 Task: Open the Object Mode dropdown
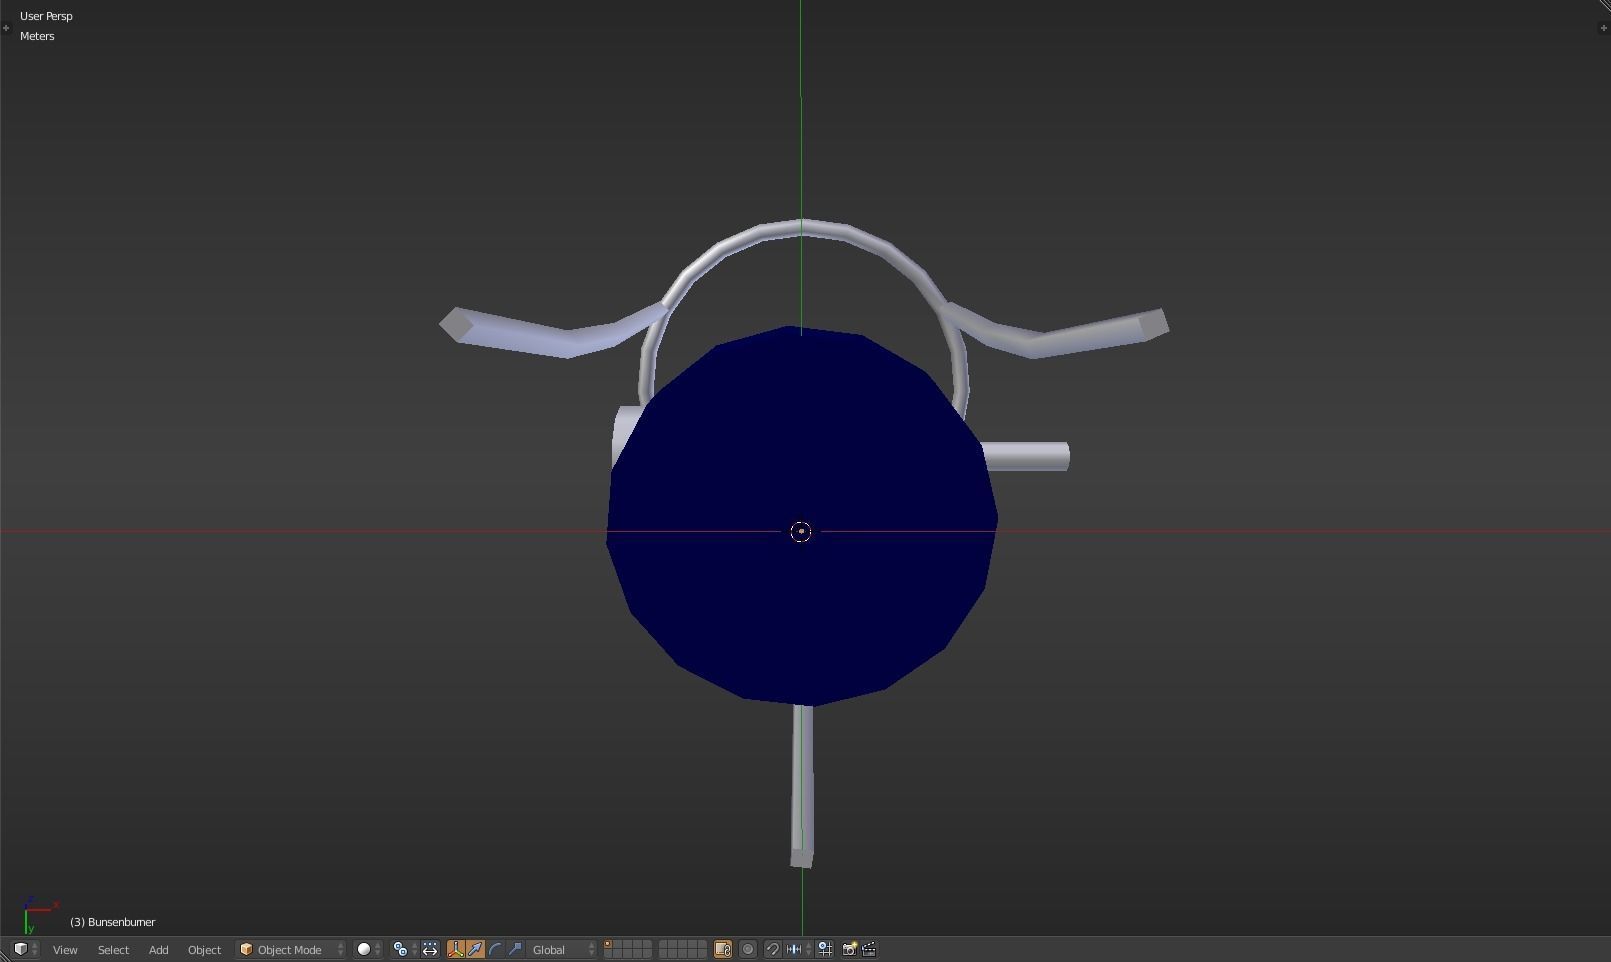tap(291, 950)
